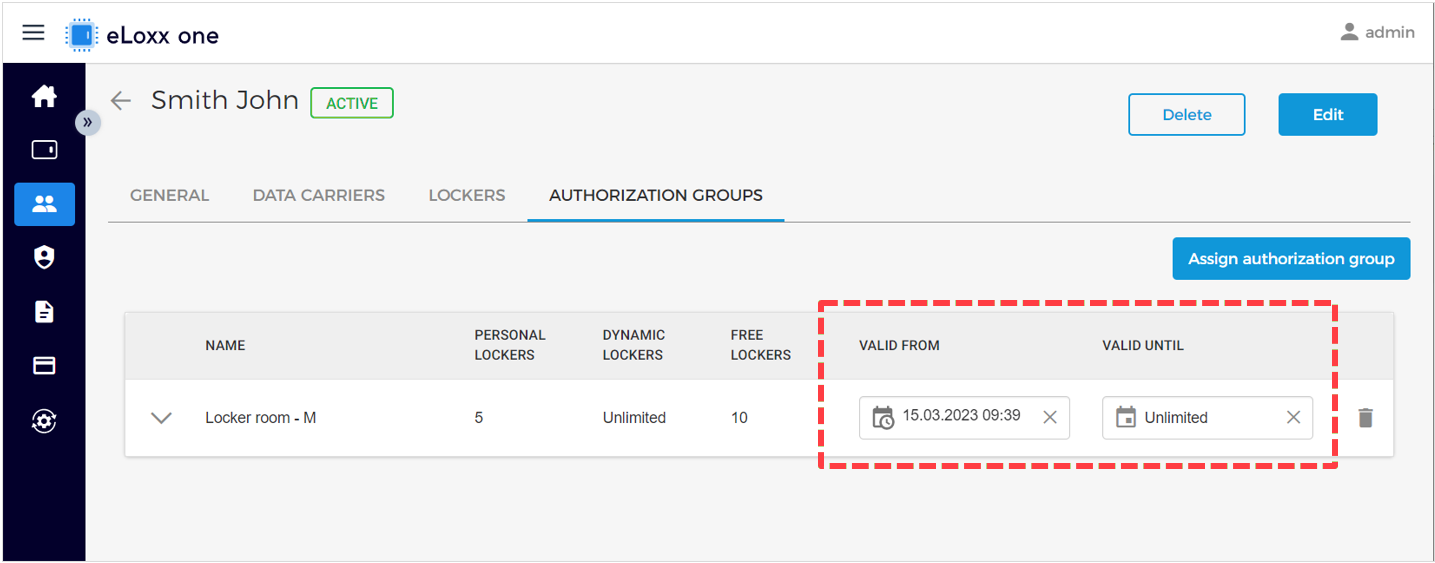The height and width of the screenshot is (563, 1435).
Task: Open the settings sync sidebar icon
Action: [x=44, y=421]
